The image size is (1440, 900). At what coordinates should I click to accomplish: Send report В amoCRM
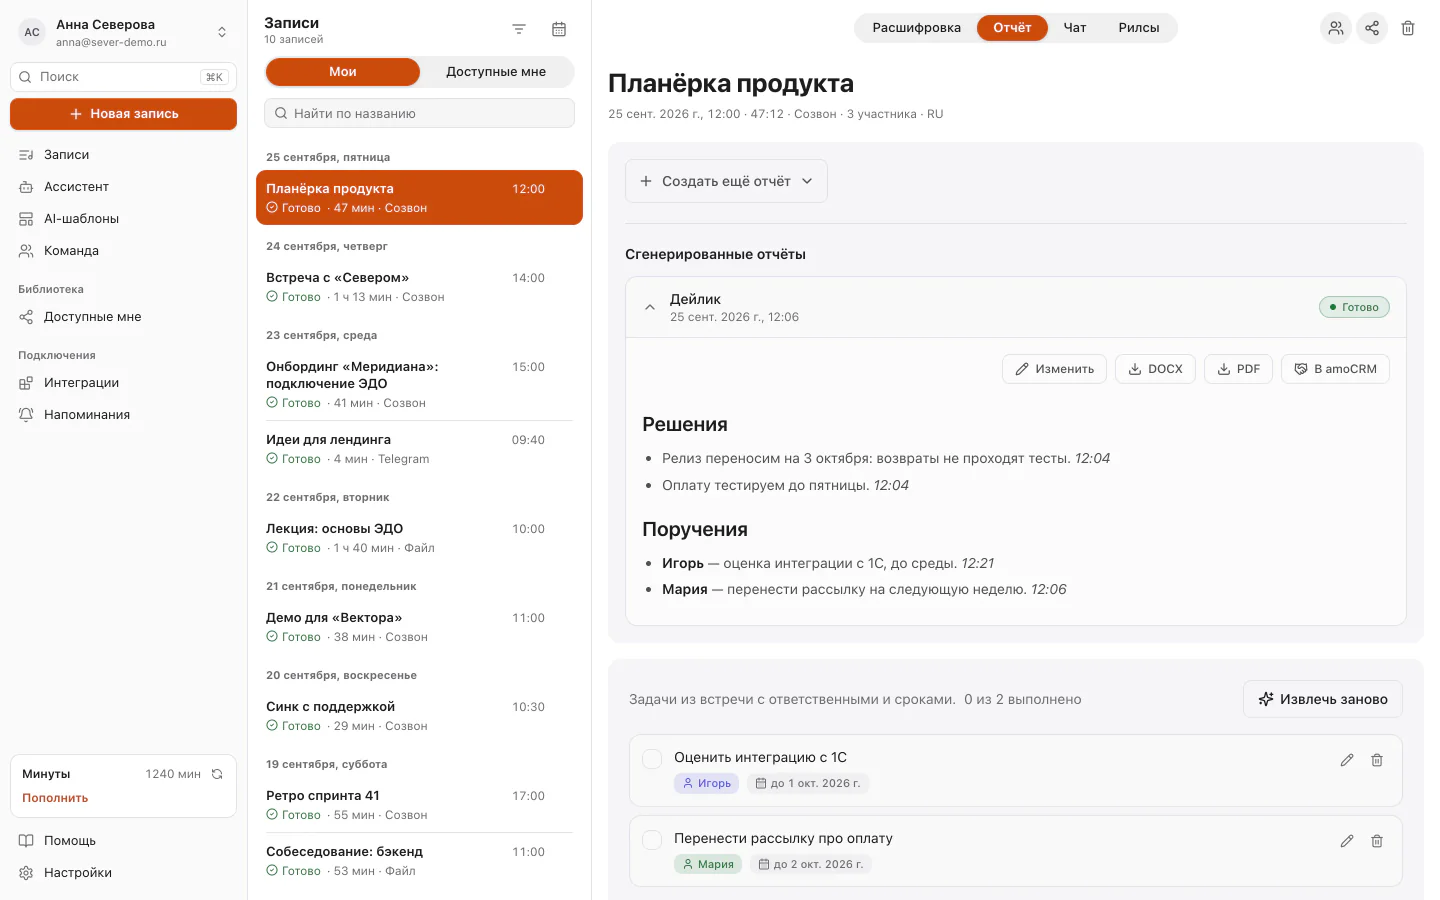[1335, 369]
